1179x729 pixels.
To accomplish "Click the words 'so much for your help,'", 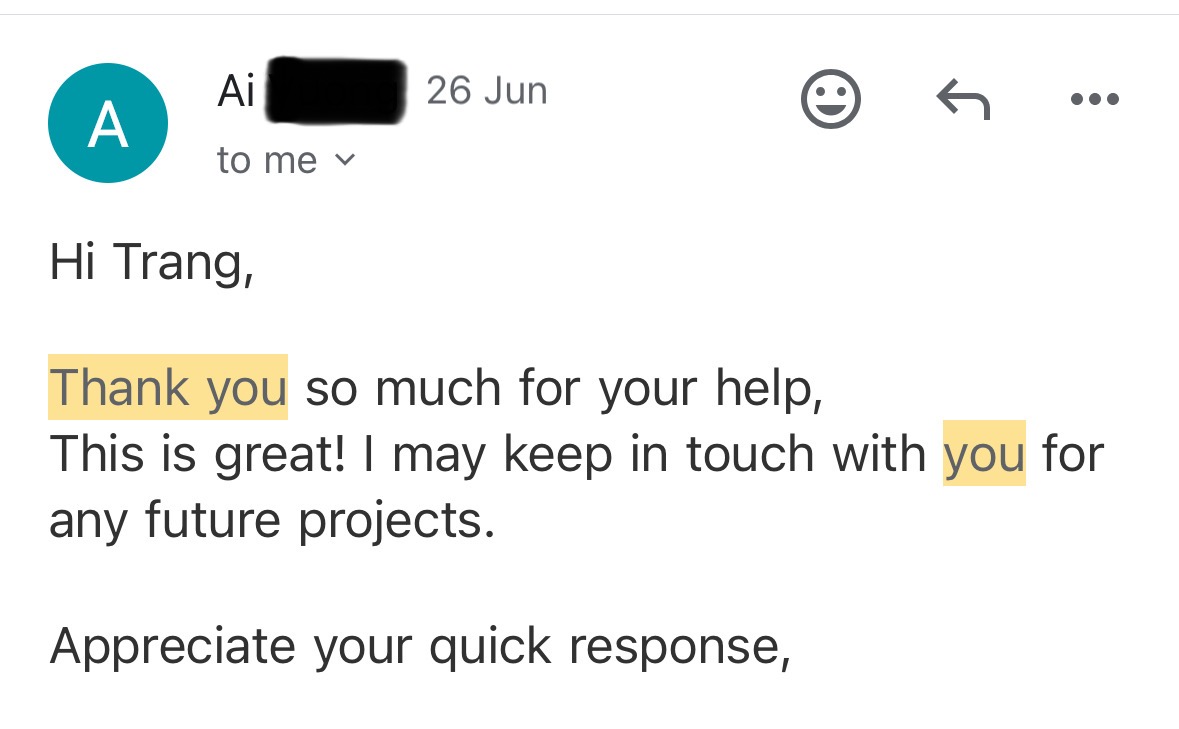I will click(564, 389).
